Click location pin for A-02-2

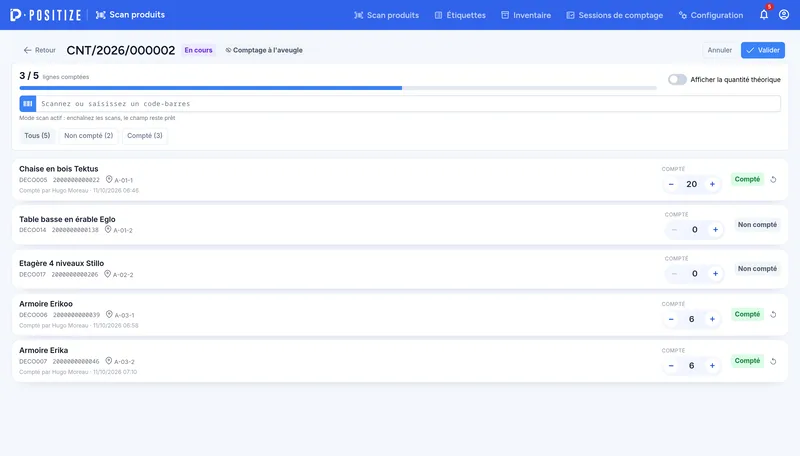click(x=107, y=274)
